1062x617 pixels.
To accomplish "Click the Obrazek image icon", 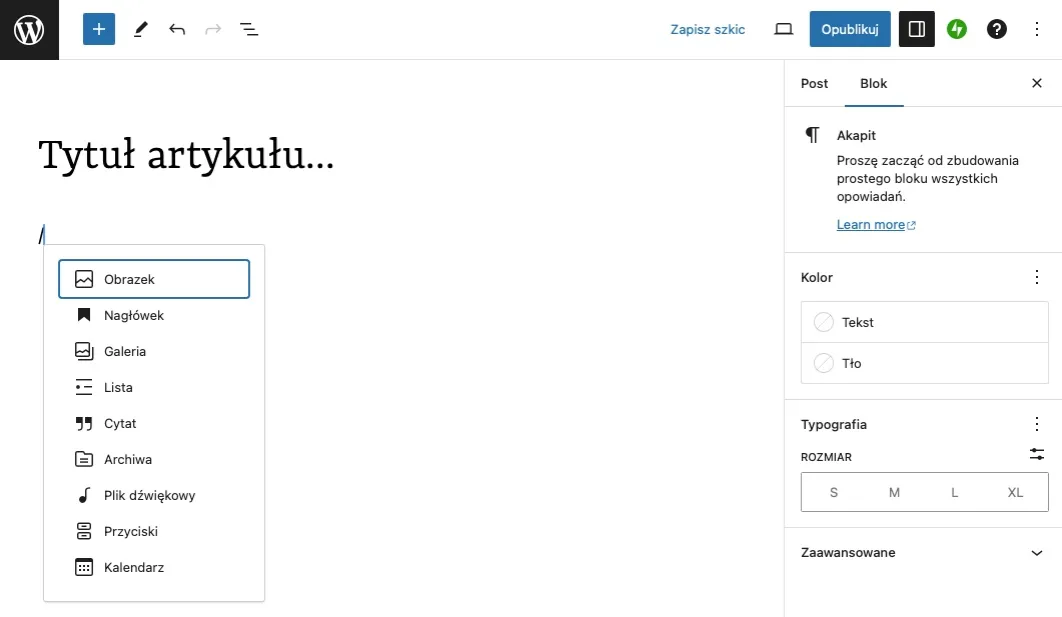I will 84,279.
